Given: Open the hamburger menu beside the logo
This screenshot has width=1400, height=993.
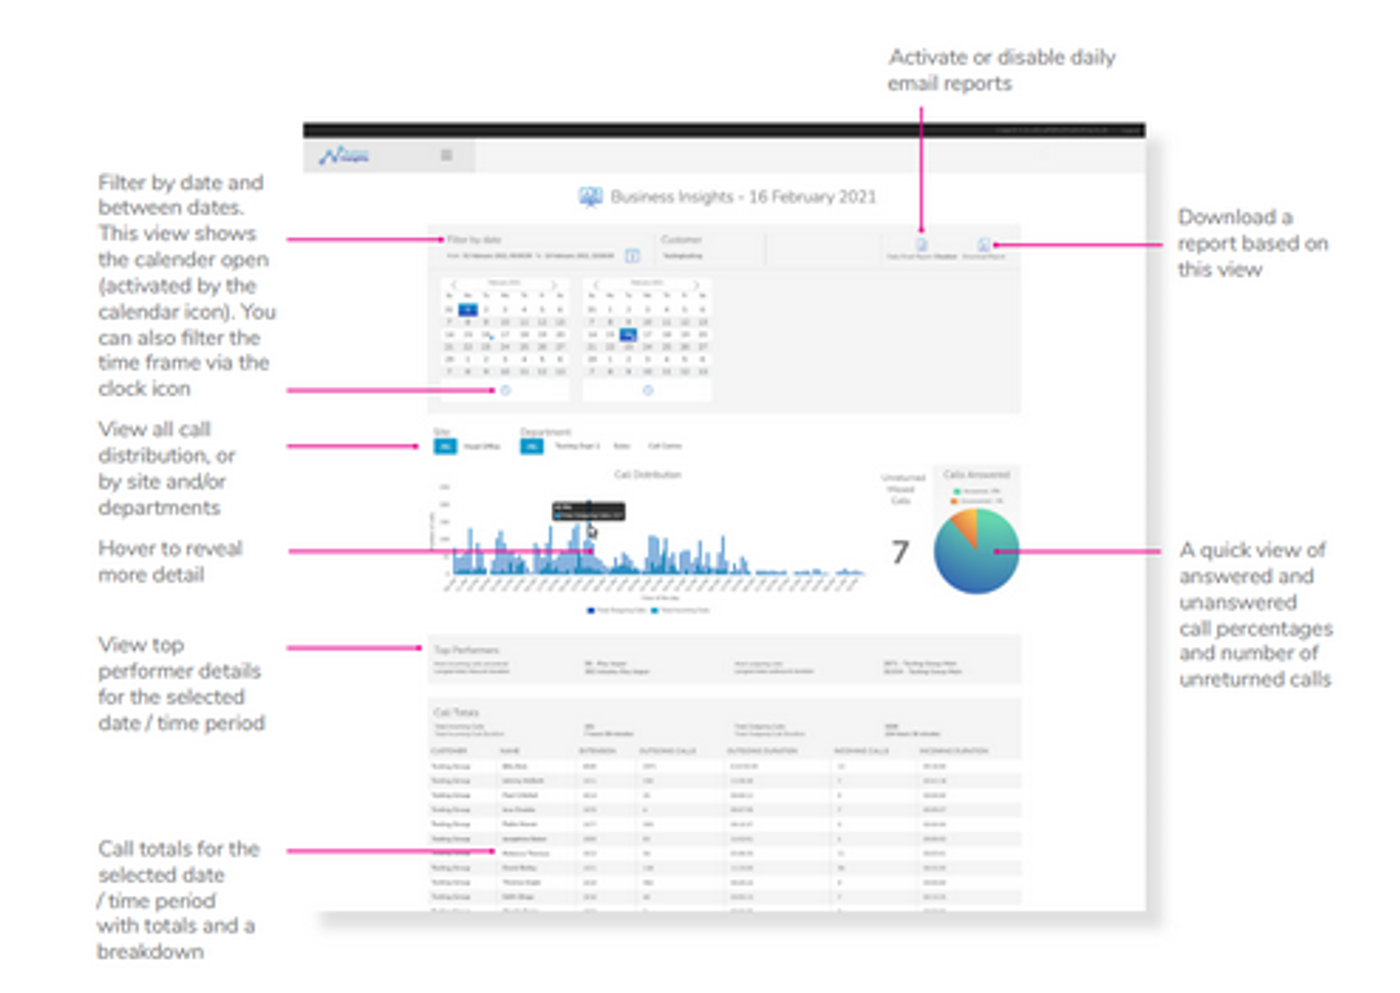Looking at the screenshot, I should 447,155.
